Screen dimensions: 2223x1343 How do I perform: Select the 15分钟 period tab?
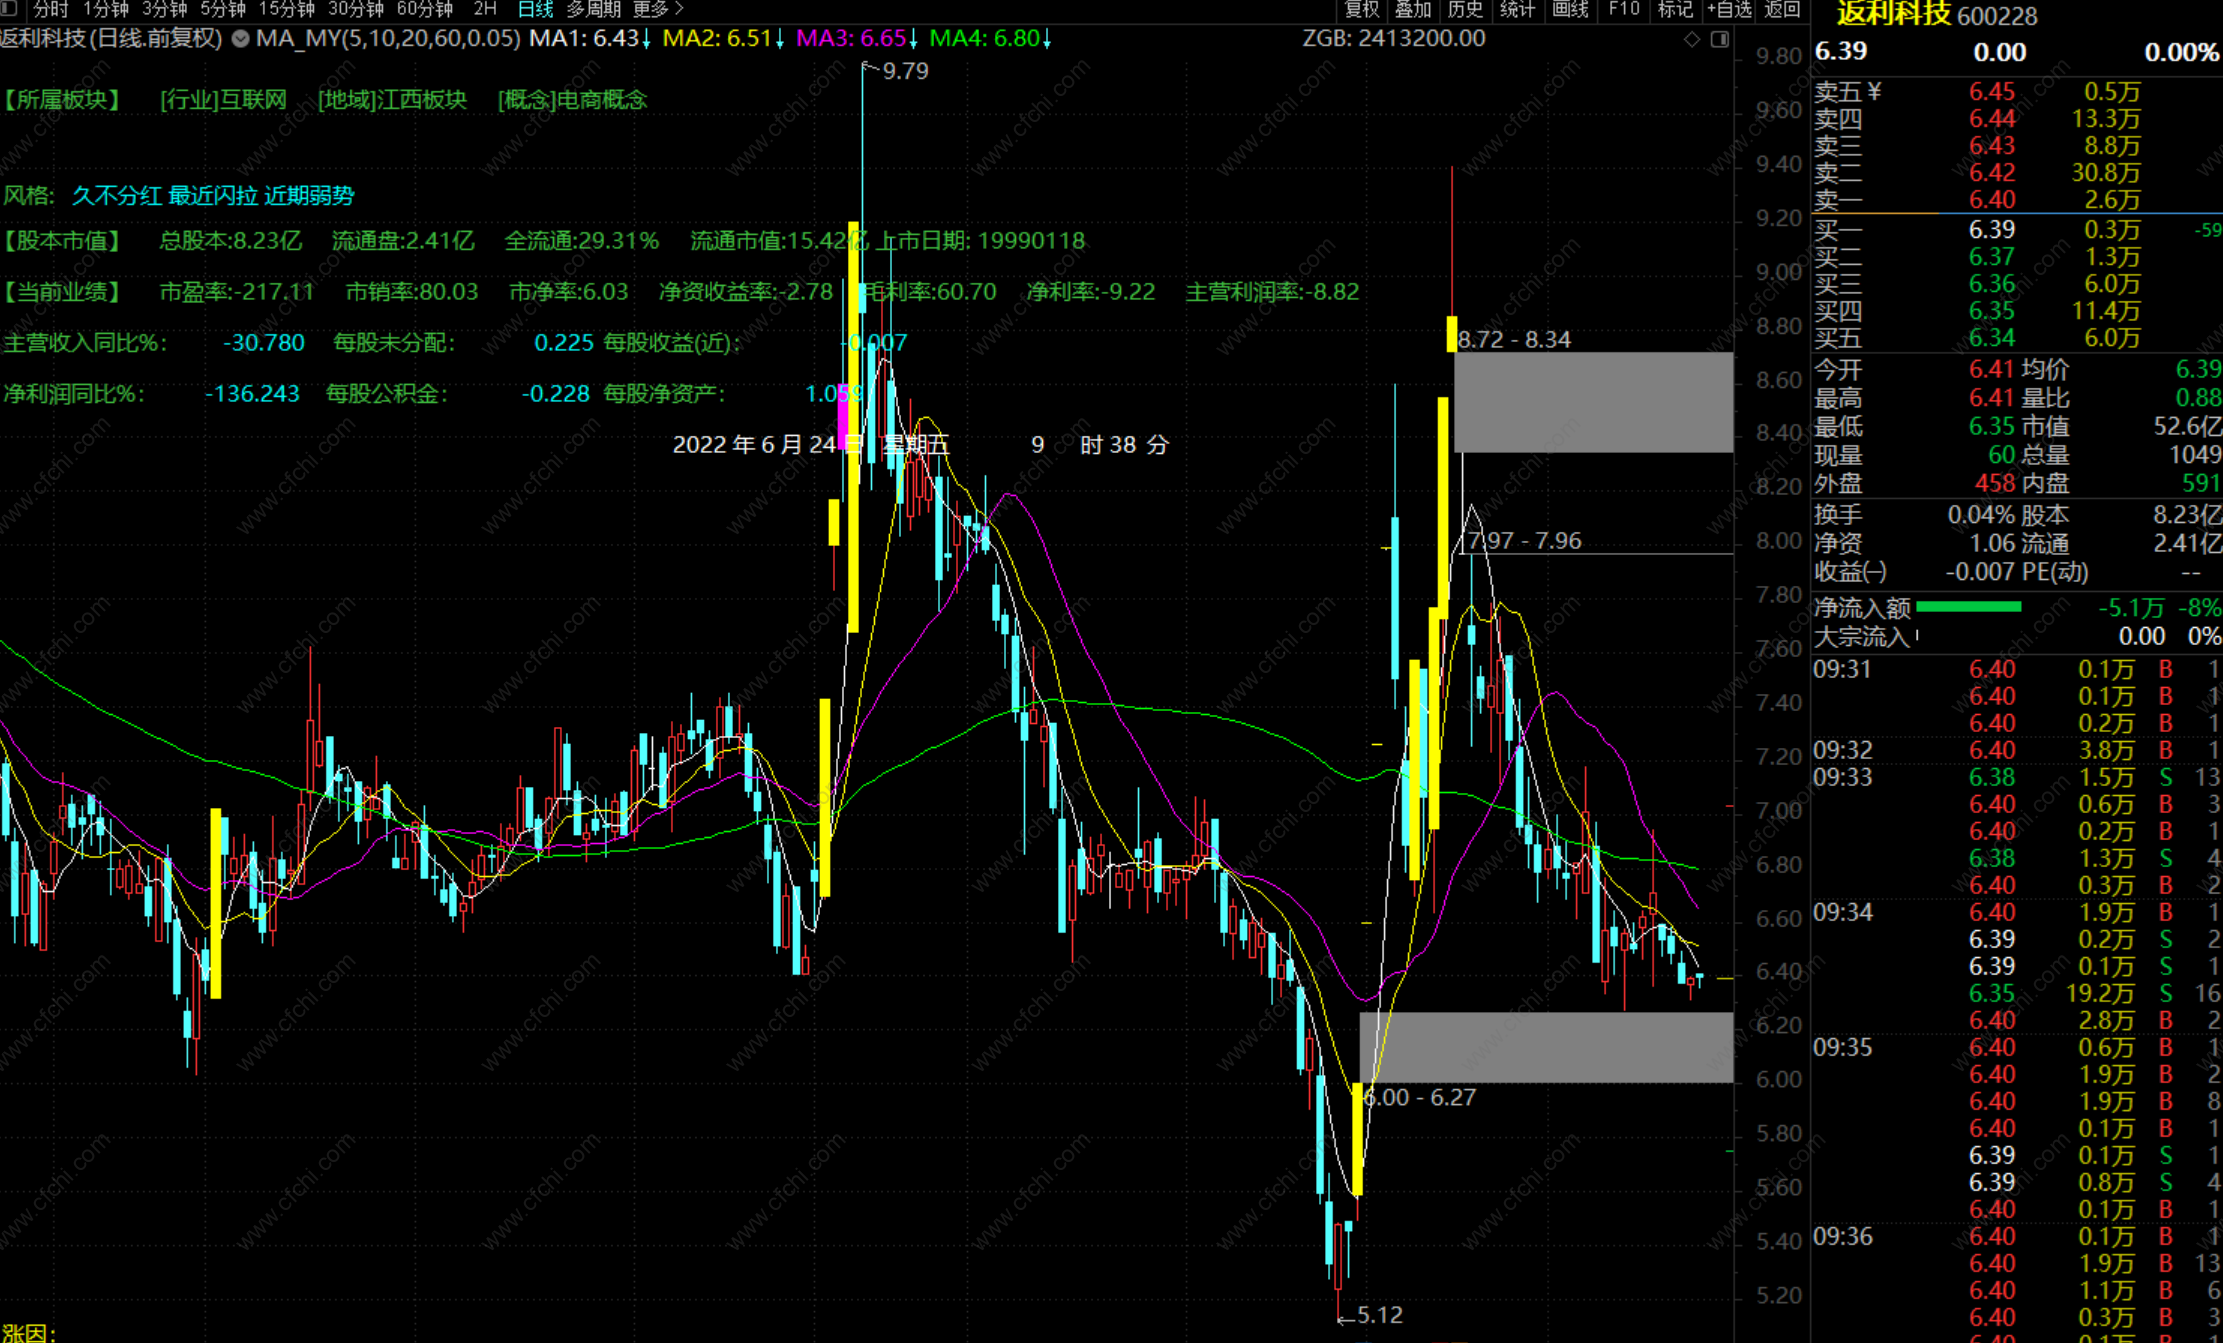point(286,9)
